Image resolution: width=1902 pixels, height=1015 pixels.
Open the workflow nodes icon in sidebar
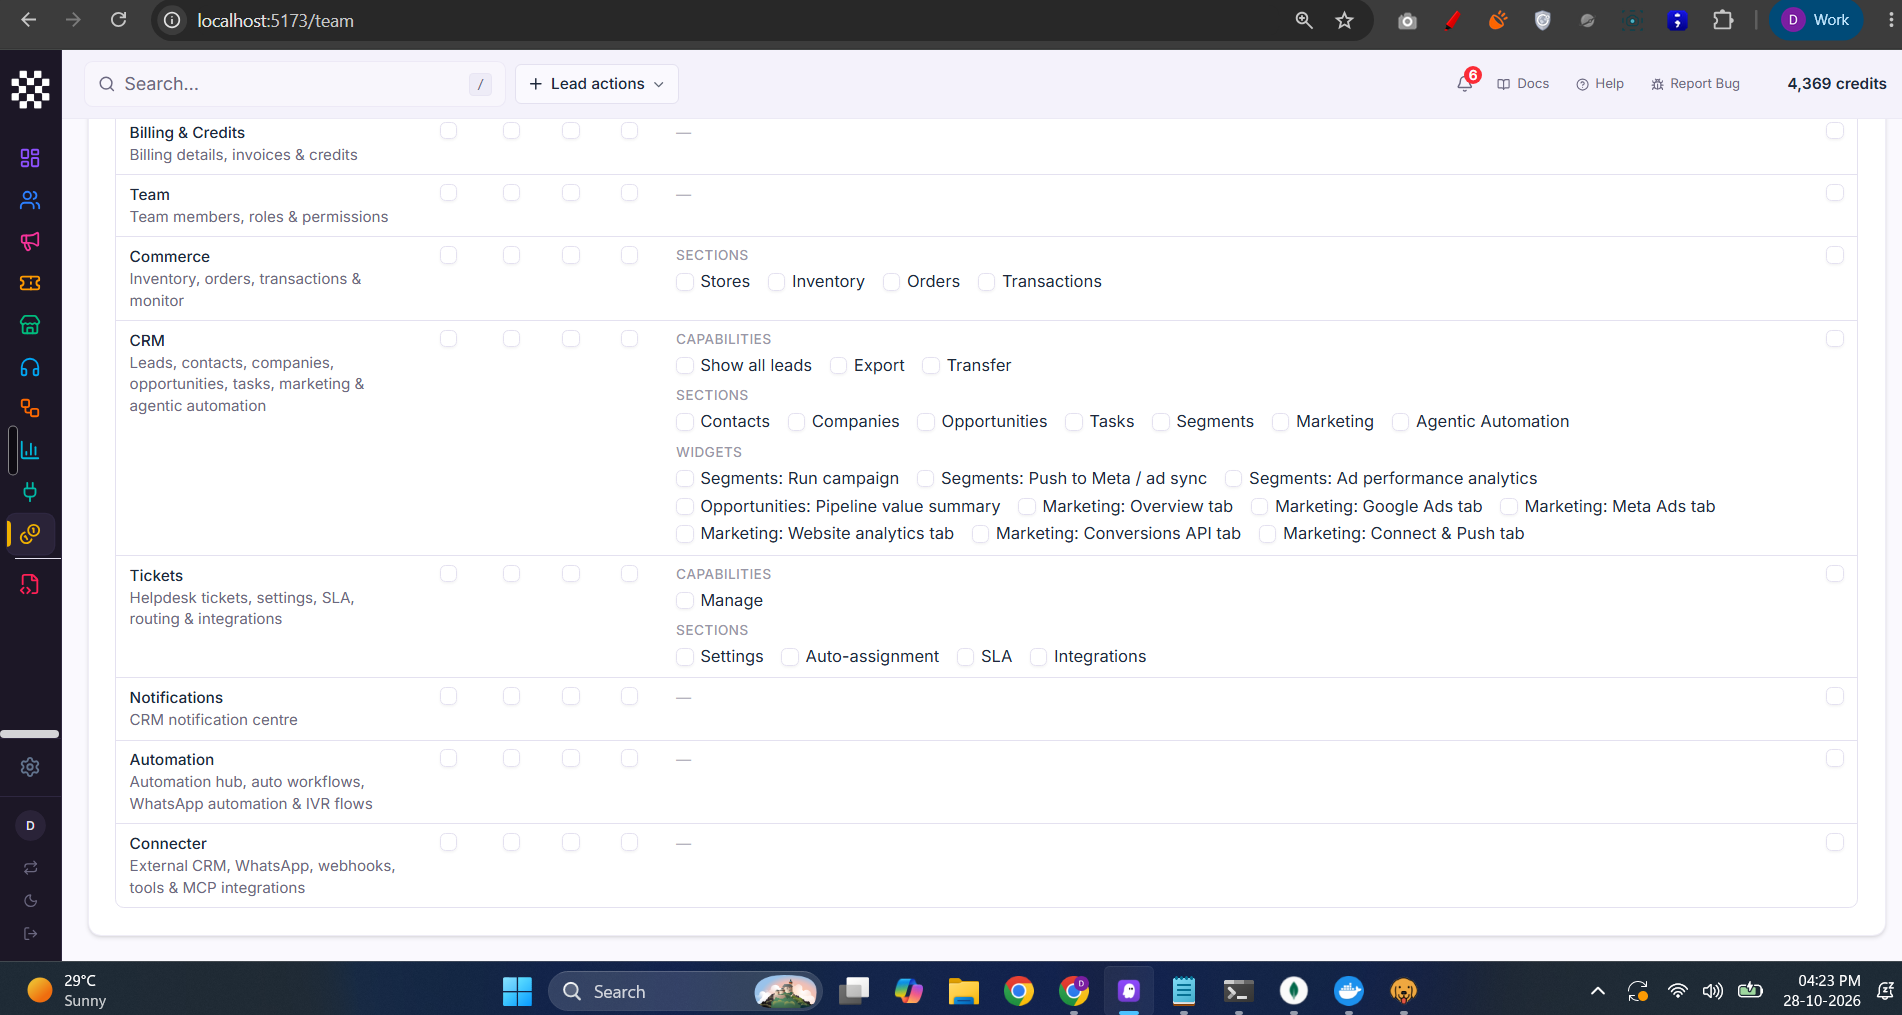pyautogui.click(x=30, y=408)
